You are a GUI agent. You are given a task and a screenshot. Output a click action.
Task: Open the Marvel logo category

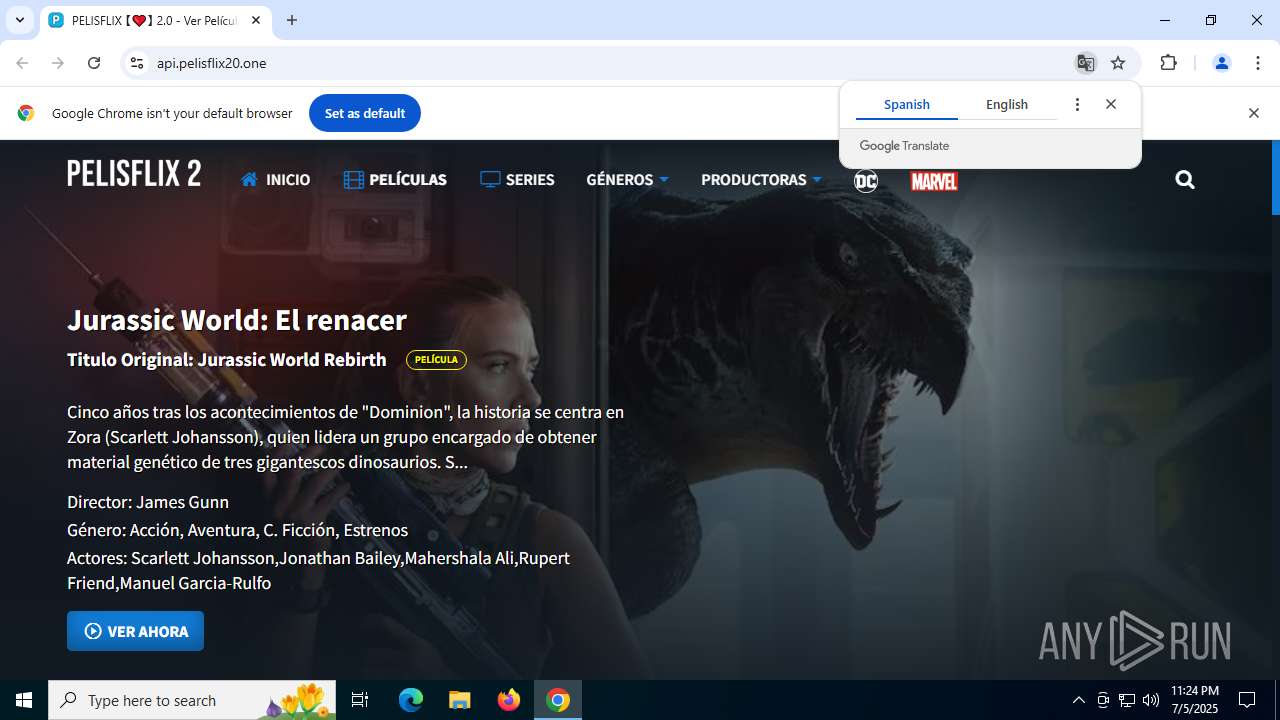point(934,181)
